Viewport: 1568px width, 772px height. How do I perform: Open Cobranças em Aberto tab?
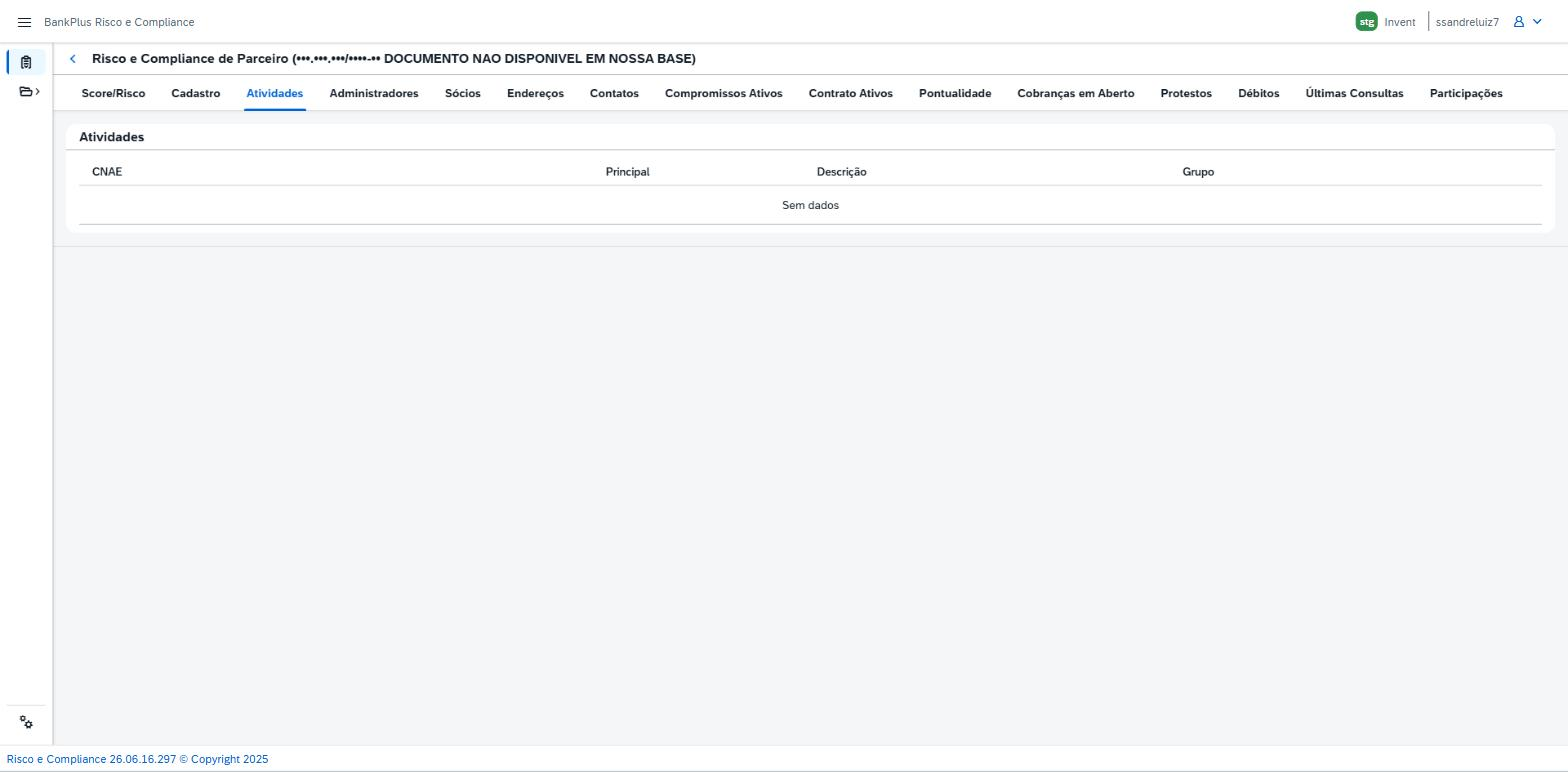[x=1076, y=94]
